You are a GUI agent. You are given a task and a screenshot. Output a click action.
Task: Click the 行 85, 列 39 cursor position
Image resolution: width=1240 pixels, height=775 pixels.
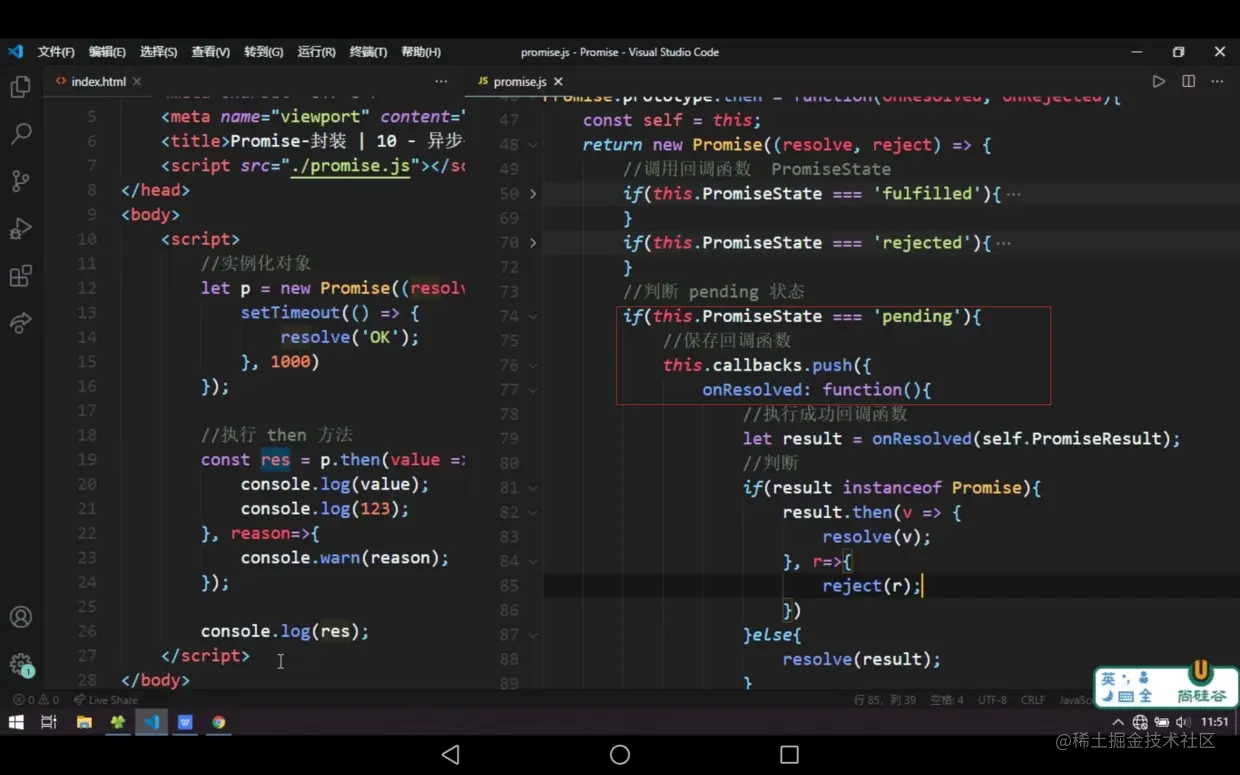pyautogui.click(x=885, y=700)
